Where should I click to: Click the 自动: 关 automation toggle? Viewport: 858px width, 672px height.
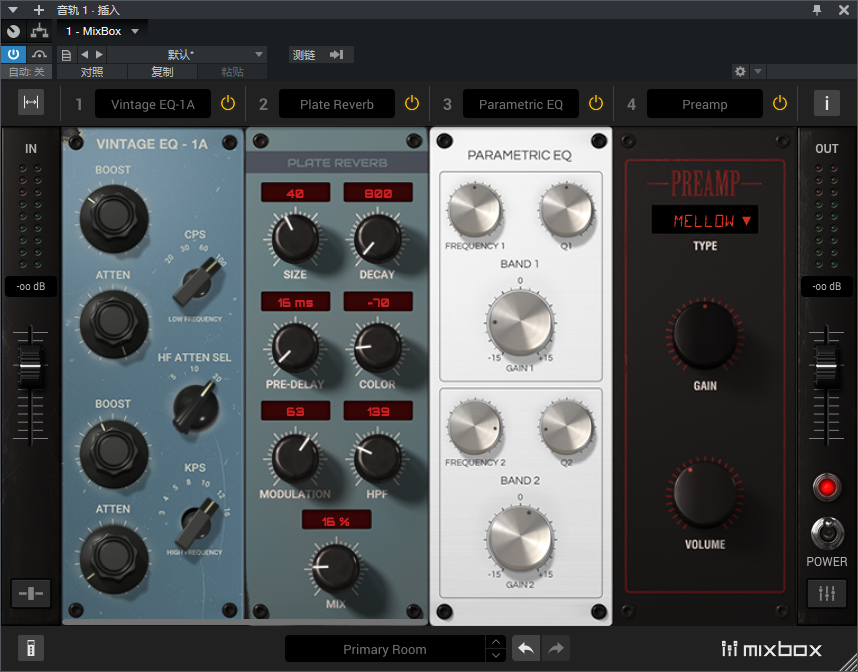click(26, 72)
